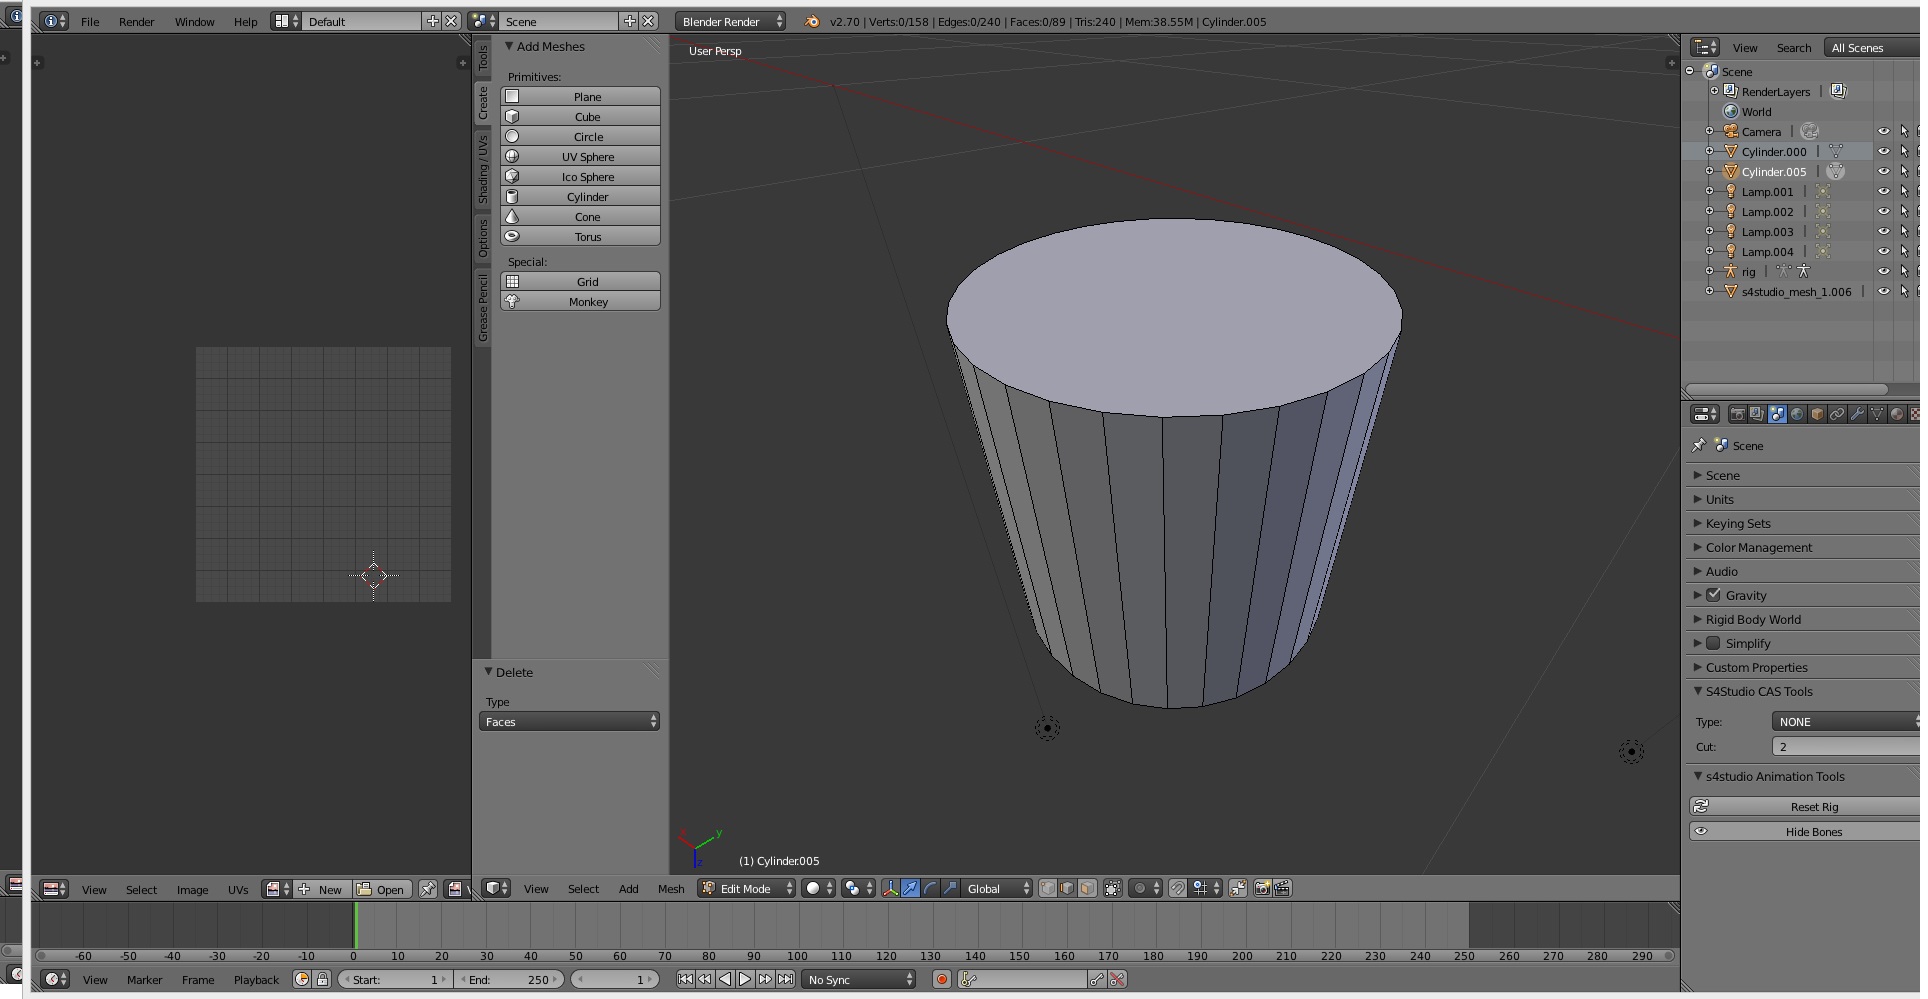Toggle limit selection to visible icon
The width and height of the screenshot is (1928, 999).
[x=1113, y=889]
